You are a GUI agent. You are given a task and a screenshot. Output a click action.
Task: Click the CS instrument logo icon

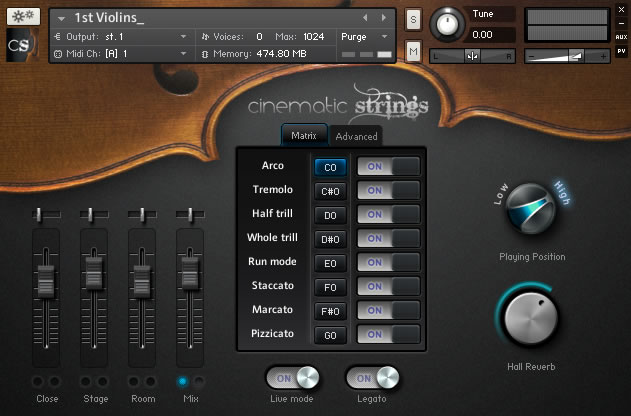(x=21, y=45)
